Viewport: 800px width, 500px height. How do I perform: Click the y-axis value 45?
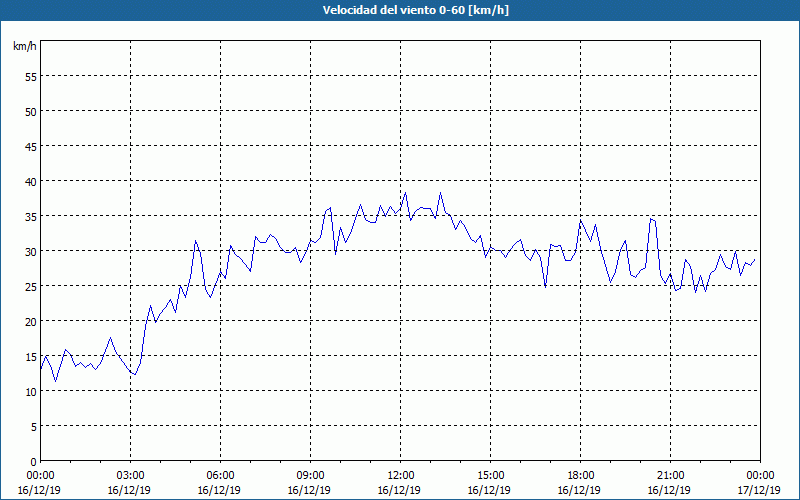point(31,148)
